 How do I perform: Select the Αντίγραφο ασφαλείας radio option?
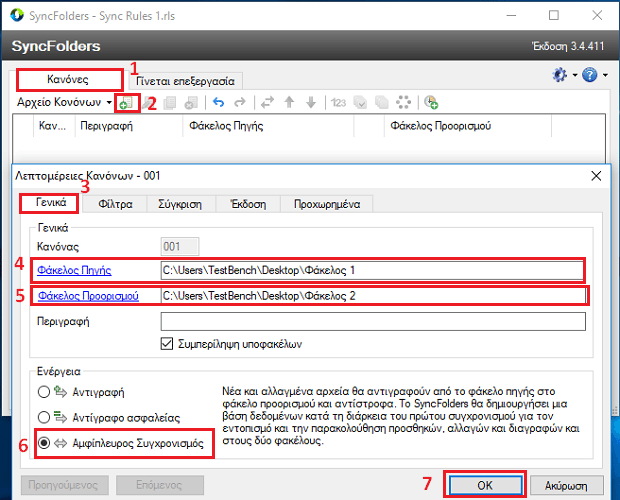pyautogui.click(x=44, y=417)
